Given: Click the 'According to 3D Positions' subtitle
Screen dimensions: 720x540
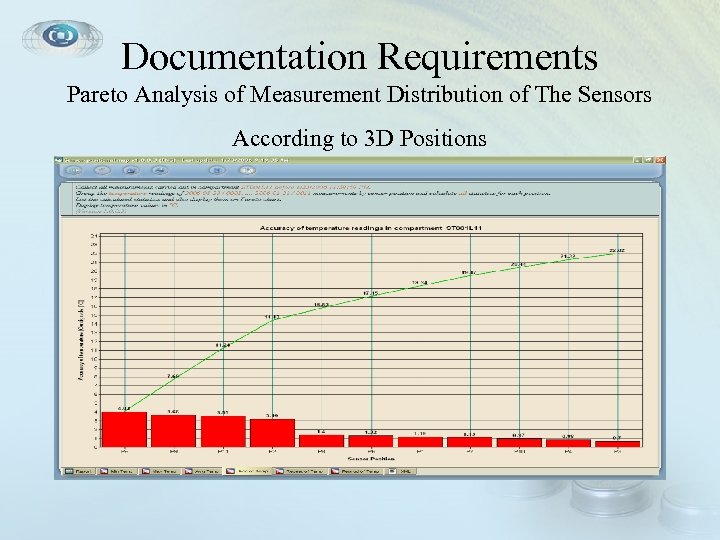Looking at the screenshot, I should pos(359,138).
